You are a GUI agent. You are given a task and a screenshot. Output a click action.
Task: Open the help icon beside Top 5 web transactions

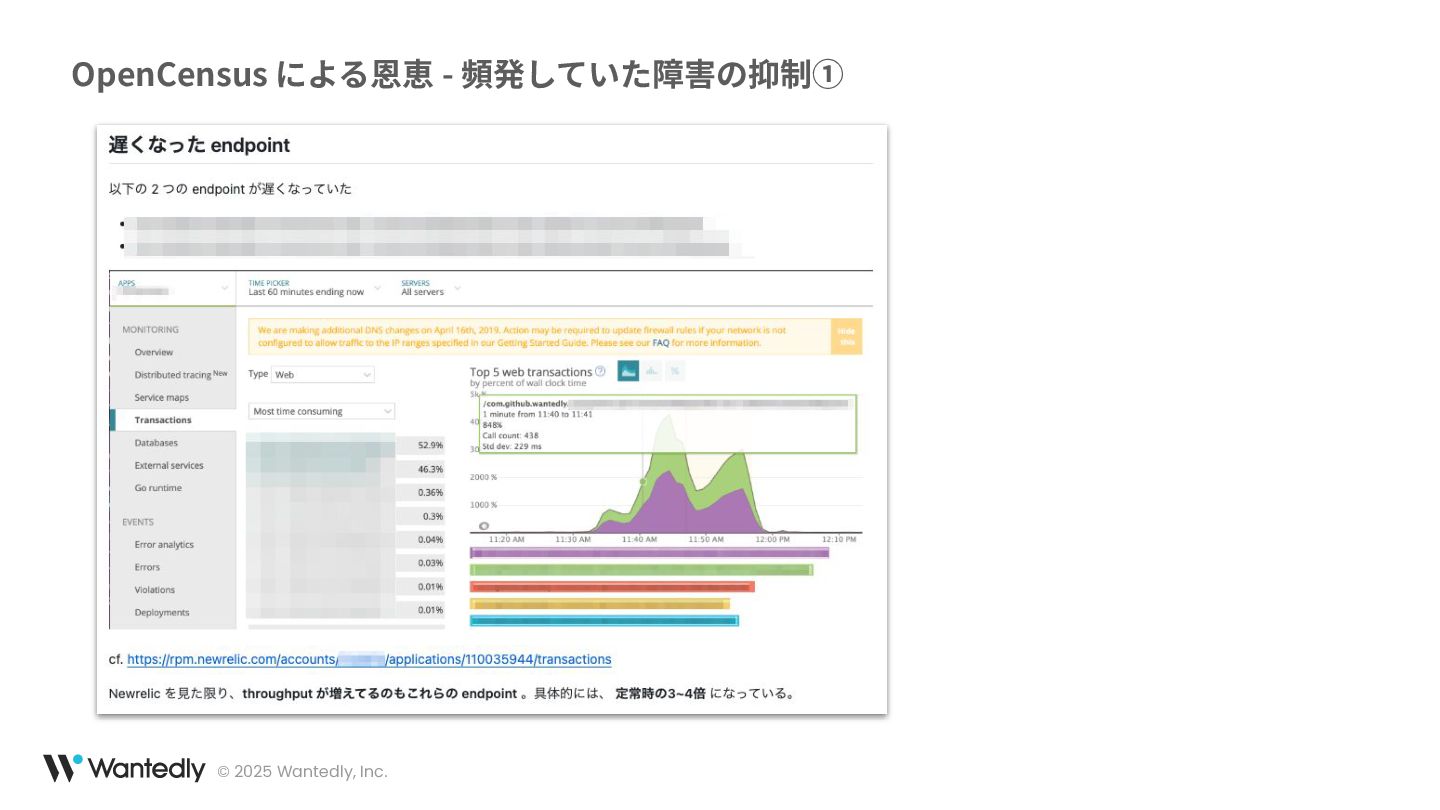pyautogui.click(x=600, y=371)
